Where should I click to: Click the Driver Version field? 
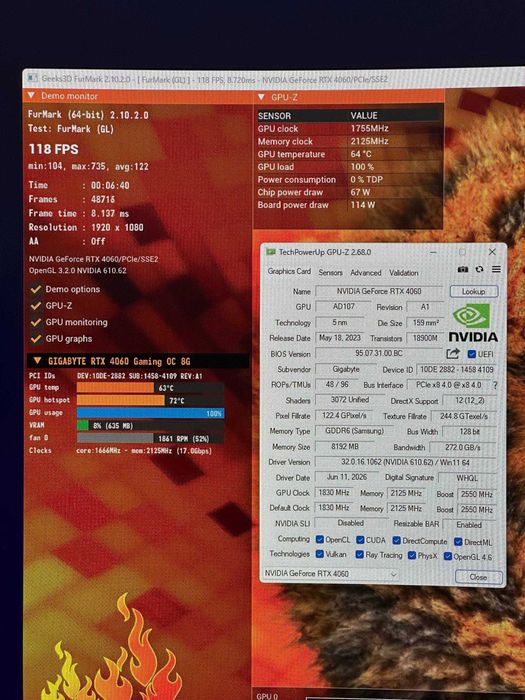pos(405,462)
